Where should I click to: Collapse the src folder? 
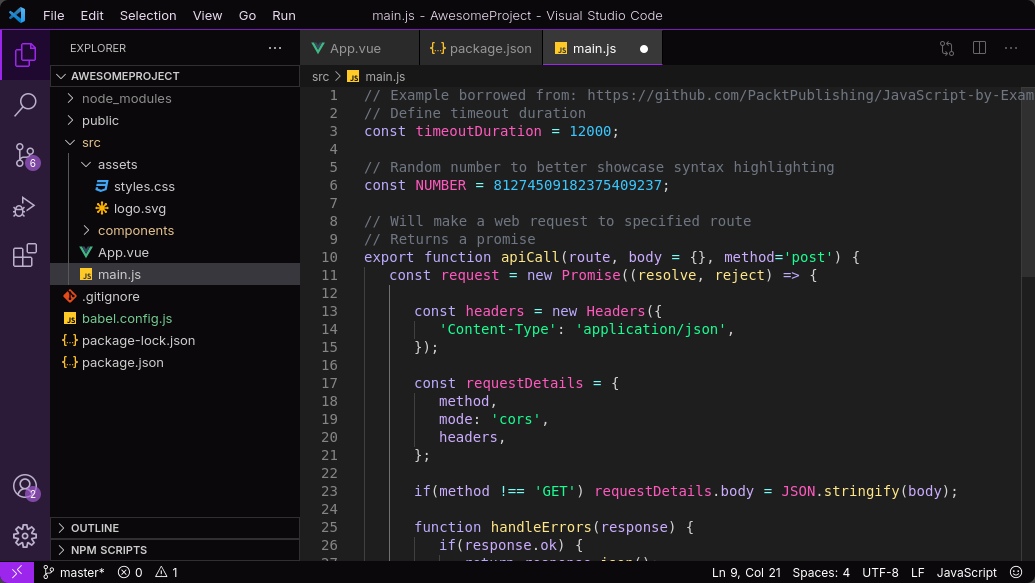coord(175,143)
